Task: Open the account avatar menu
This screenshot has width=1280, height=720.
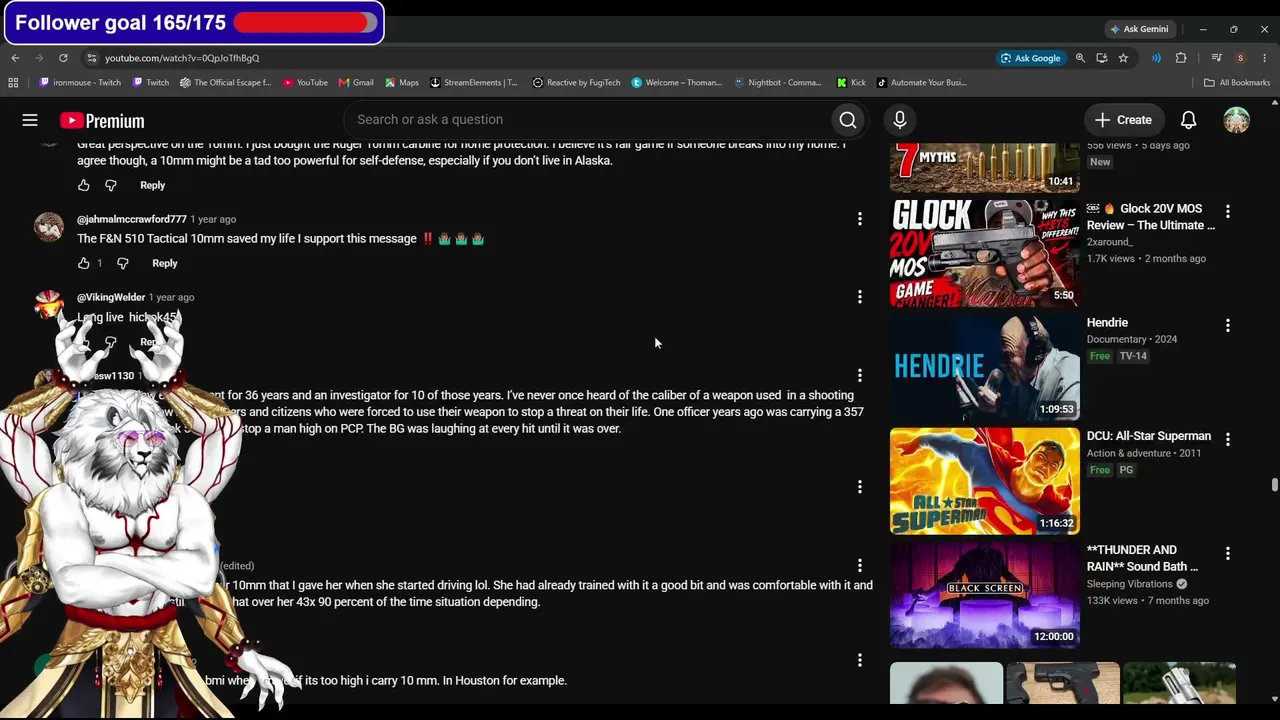Action: pyautogui.click(x=1237, y=120)
